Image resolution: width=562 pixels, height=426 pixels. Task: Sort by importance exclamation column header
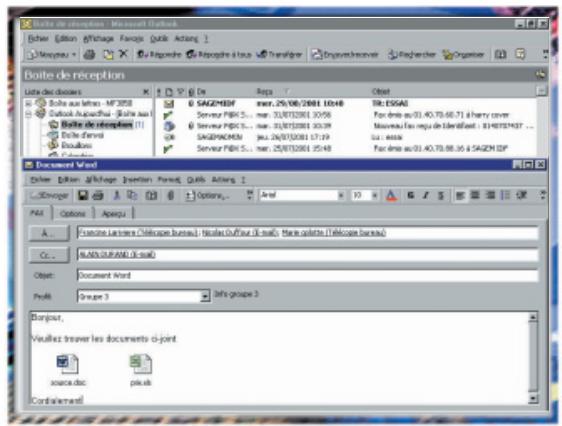pos(159,92)
